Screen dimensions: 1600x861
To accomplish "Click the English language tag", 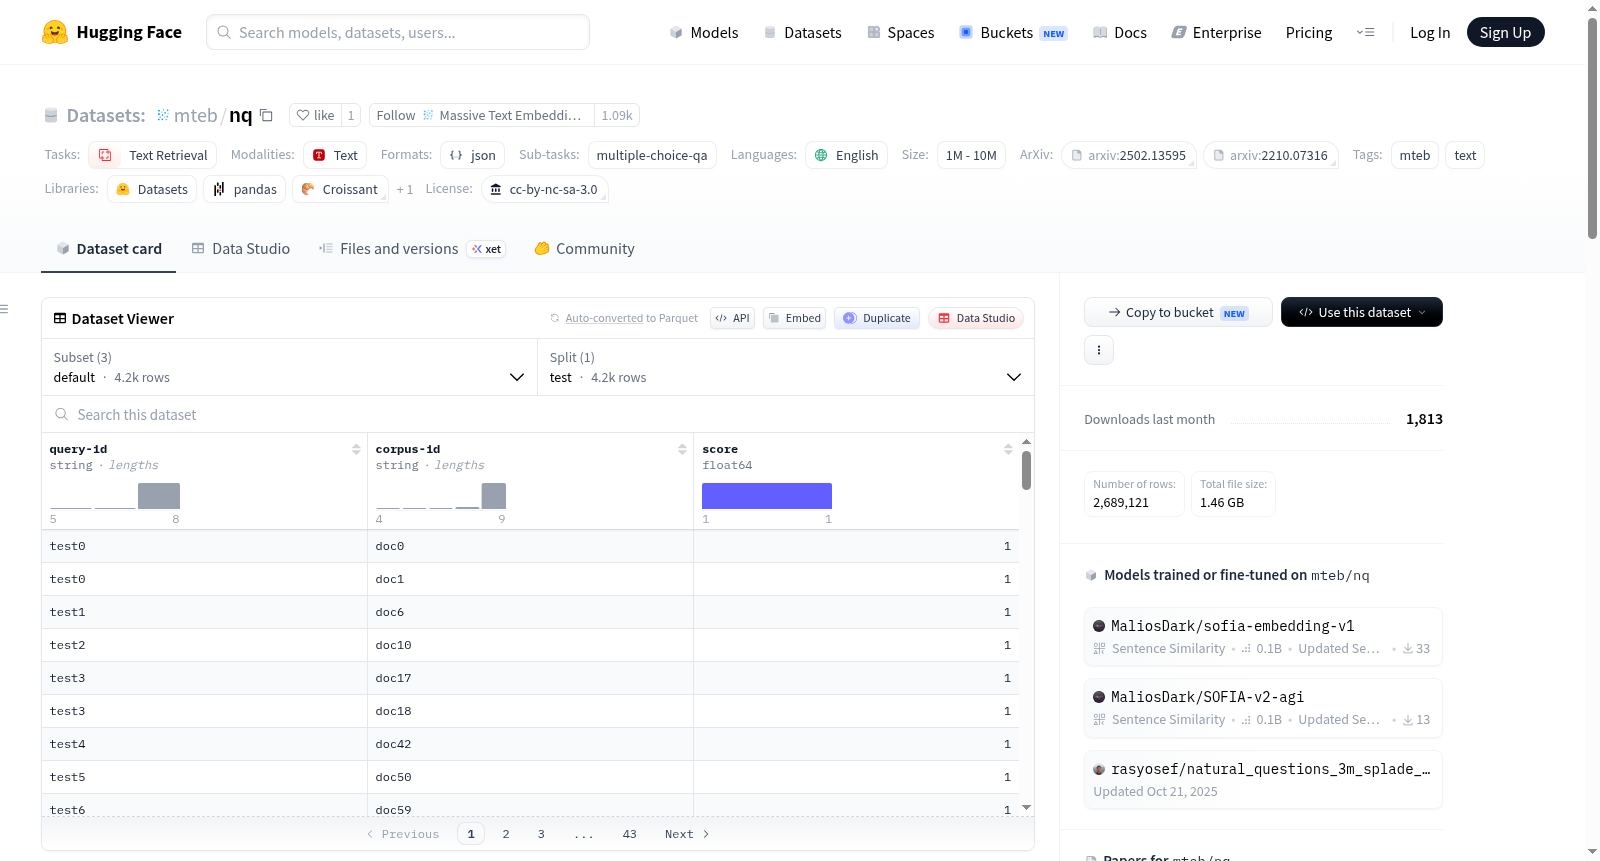I will [x=846, y=155].
